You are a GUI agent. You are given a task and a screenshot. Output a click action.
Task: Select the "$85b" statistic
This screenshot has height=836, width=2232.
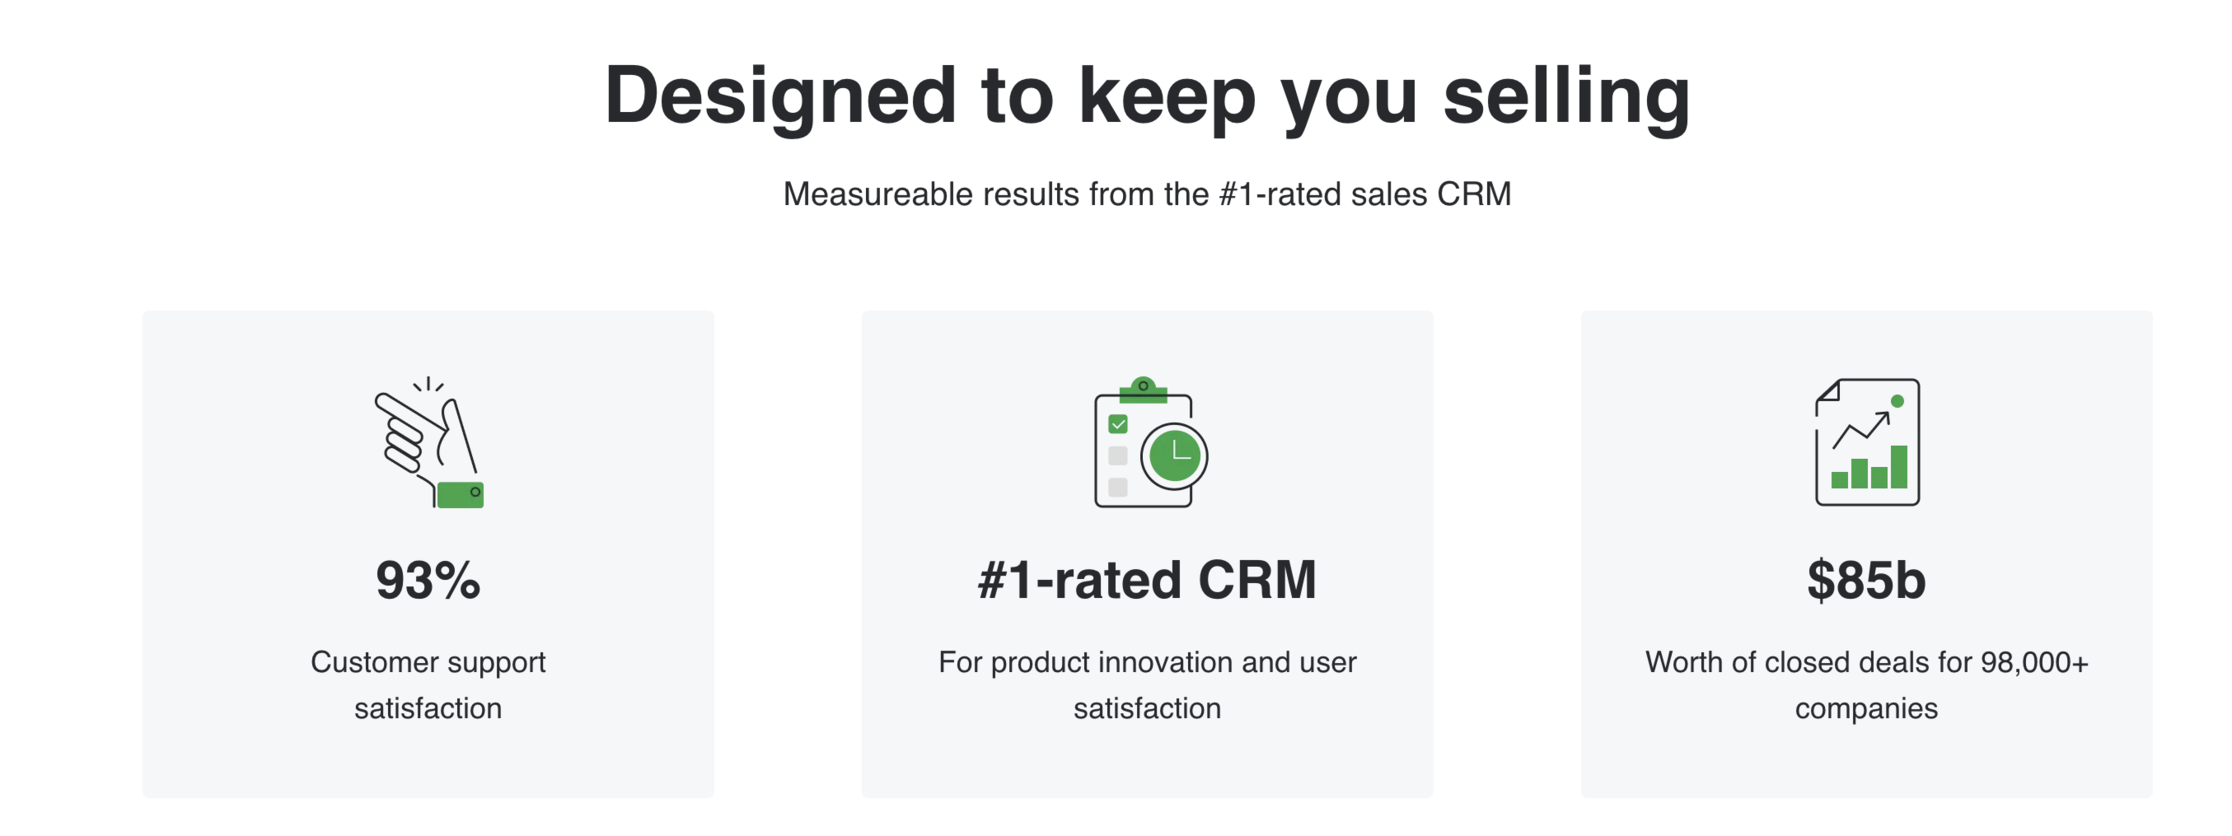tap(1866, 580)
